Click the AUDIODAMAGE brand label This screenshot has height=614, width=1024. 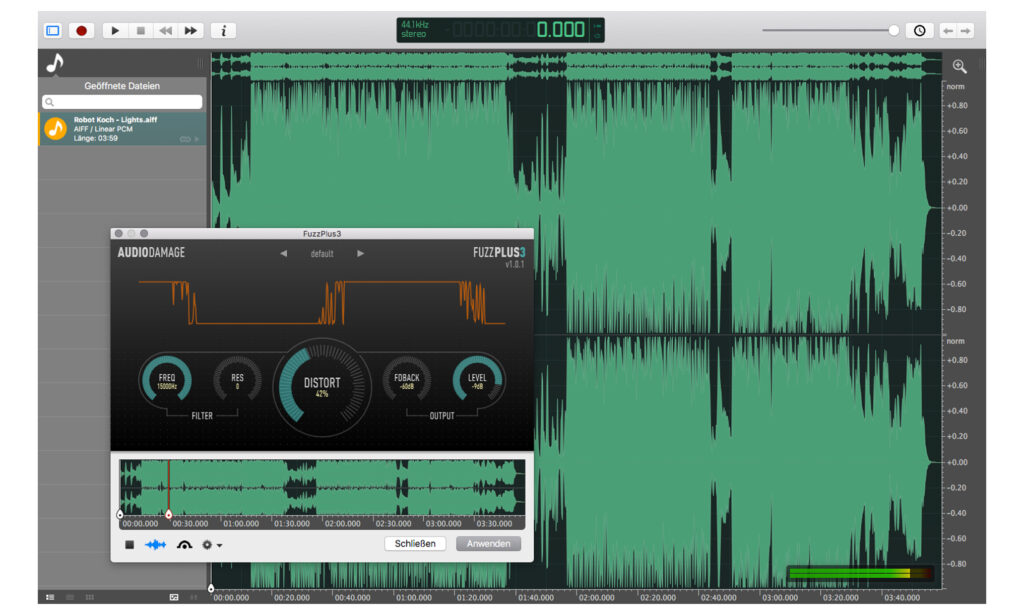(151, 253)
